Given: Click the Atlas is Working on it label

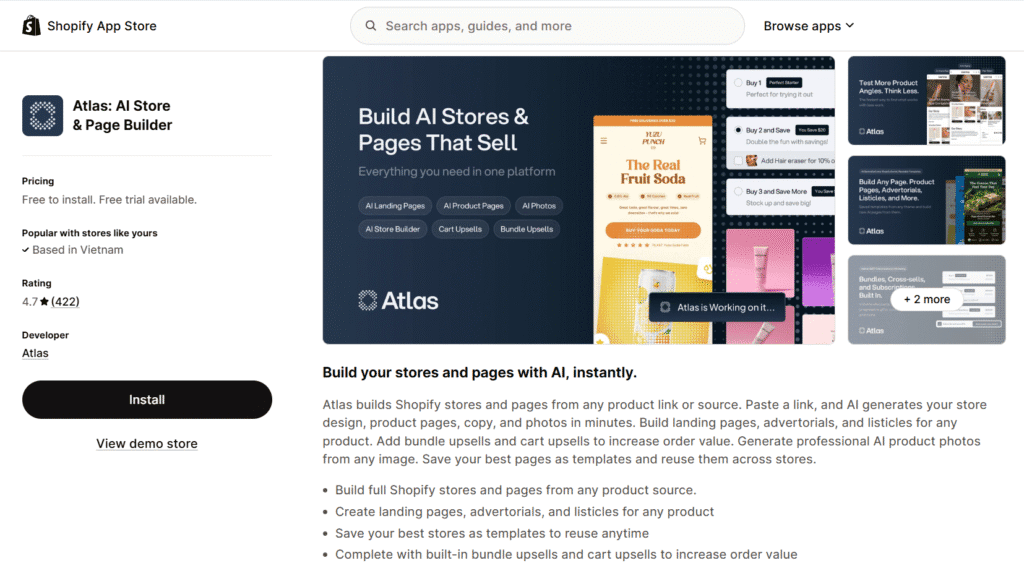Looking at the screenshot, I should tap(717, 307).
